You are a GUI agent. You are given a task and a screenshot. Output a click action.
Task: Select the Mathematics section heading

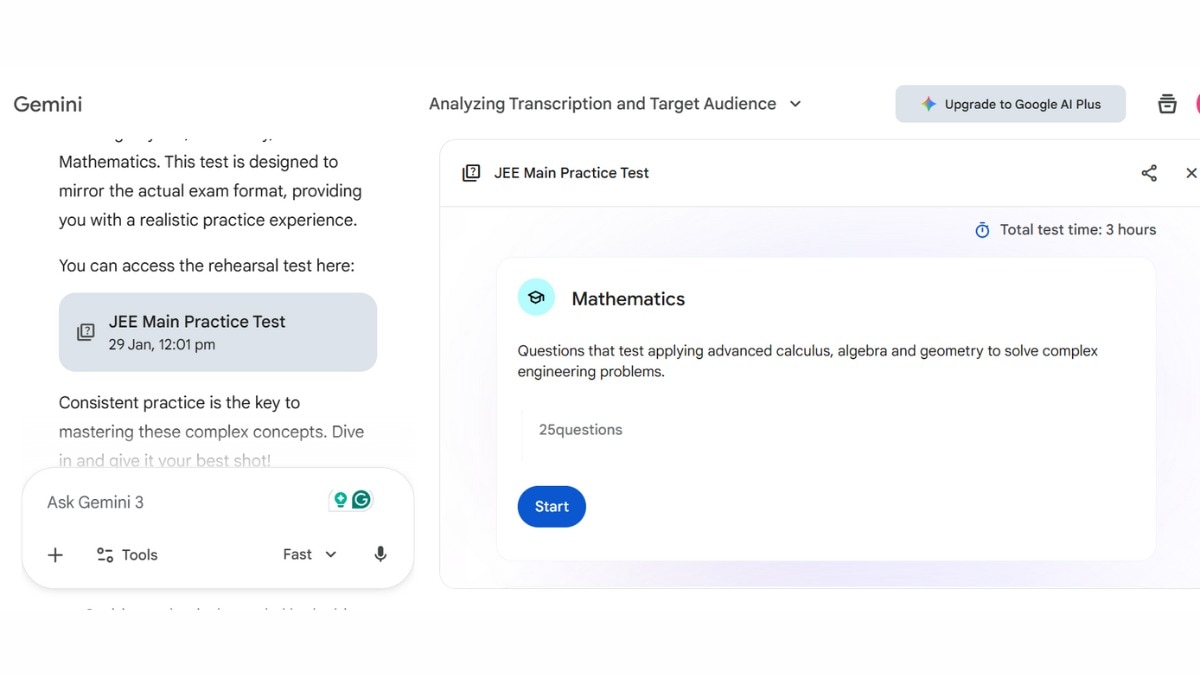pos(628,298)
